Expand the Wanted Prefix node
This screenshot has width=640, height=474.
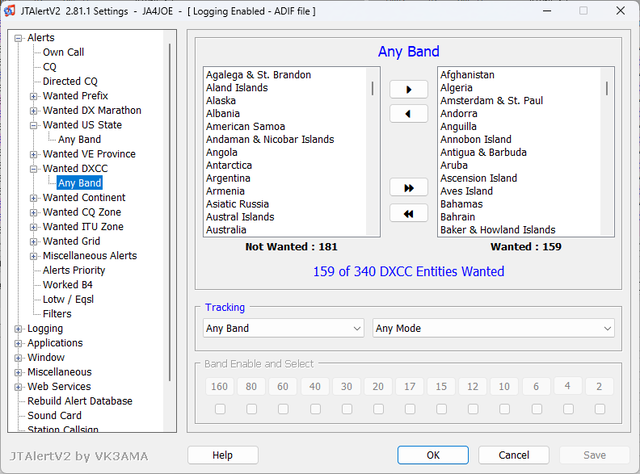click(33, 96)
